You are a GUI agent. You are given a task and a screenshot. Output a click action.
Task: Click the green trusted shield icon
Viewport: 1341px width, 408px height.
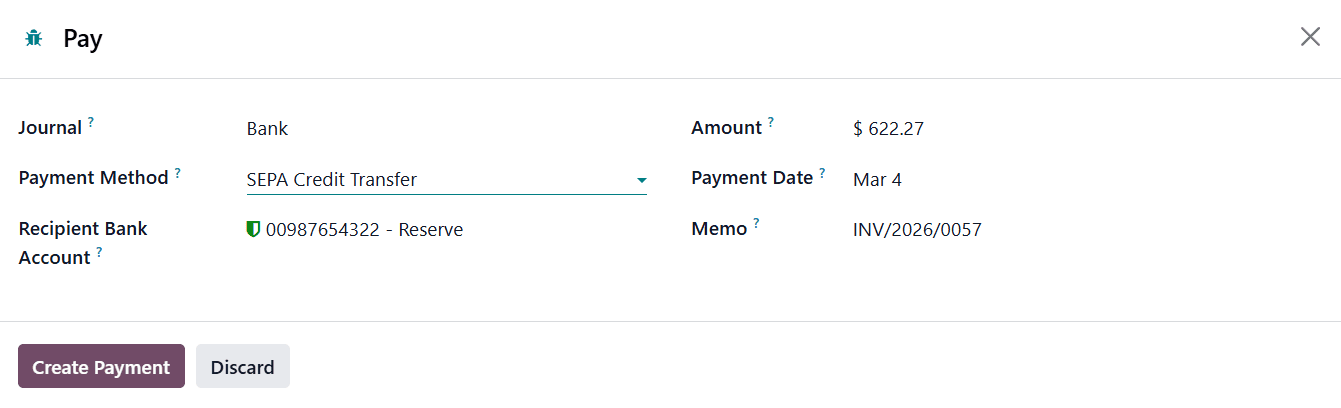pyautogui.click(x=253, y=230)
